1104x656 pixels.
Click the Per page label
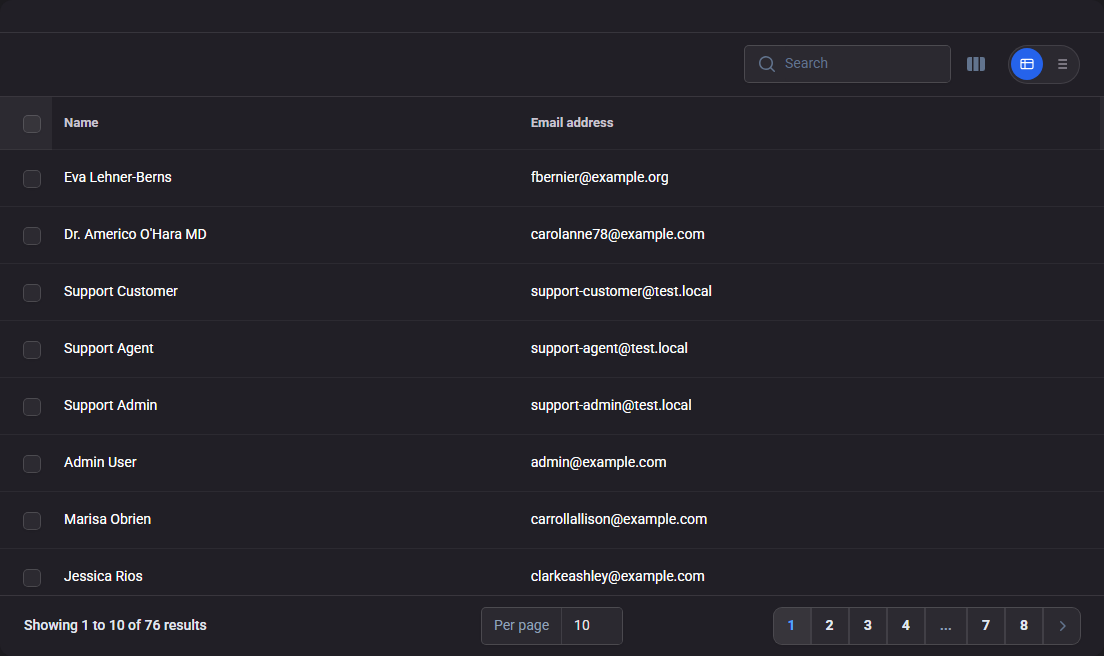click(521, 626)
